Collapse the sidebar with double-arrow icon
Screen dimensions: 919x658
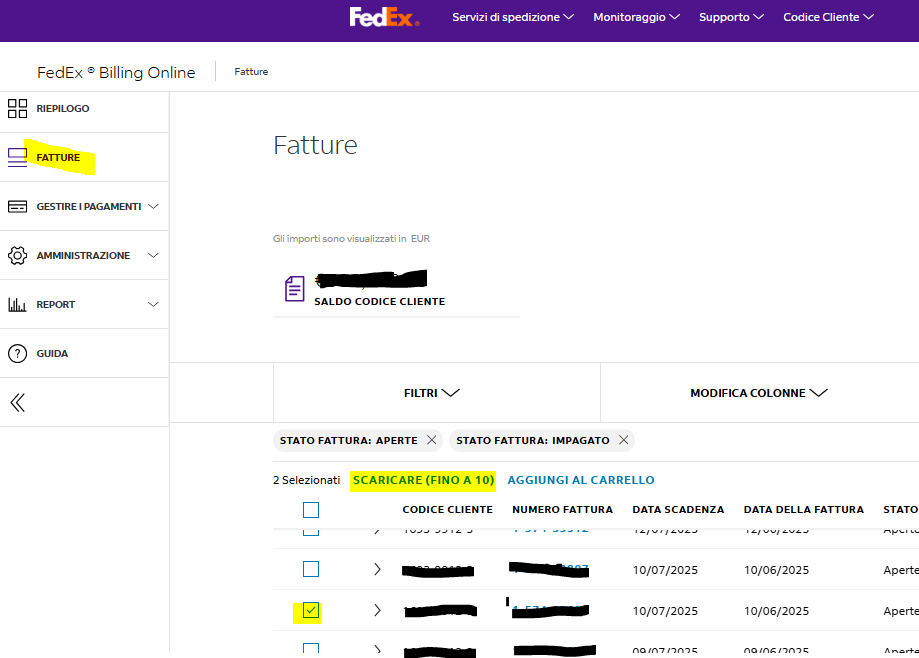tap(18, 403)
